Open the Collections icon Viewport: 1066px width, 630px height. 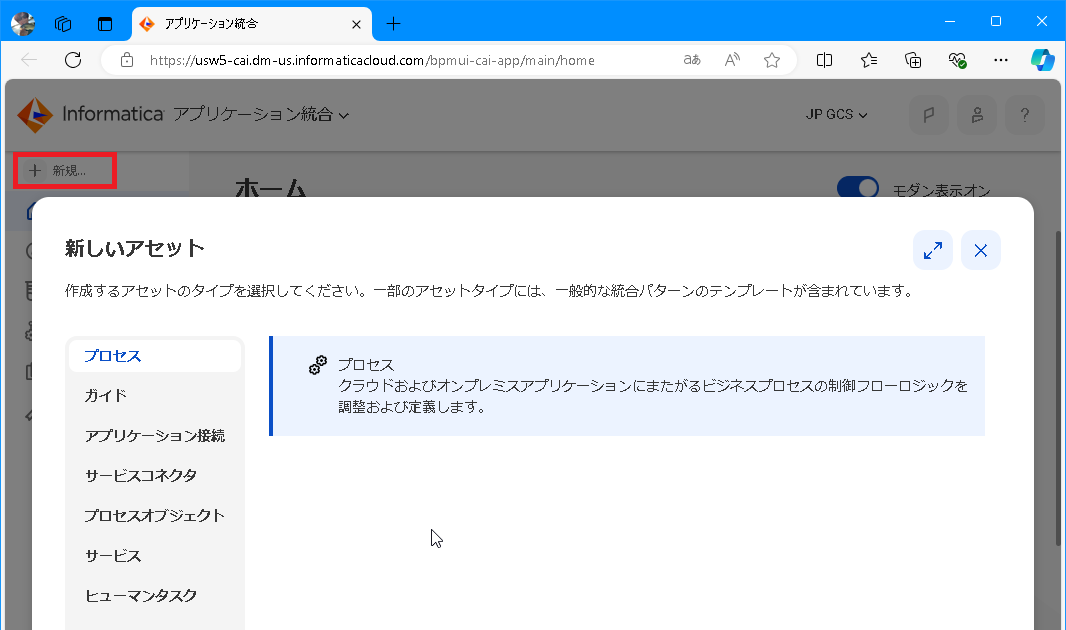(913, 60)
